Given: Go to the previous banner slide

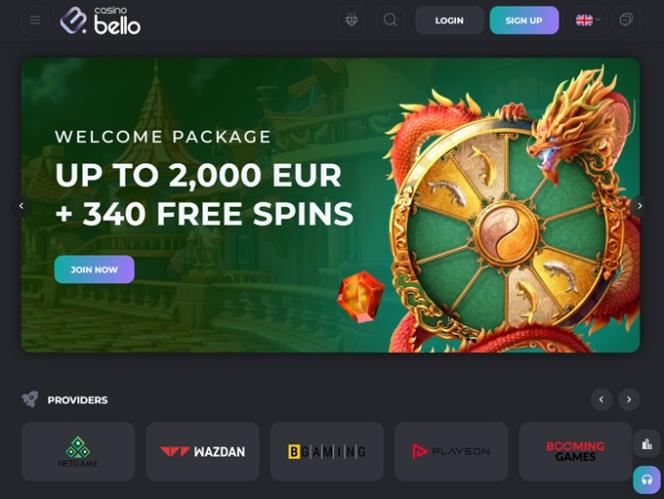Looking at the screenshot, I should [x=21, y=206].
